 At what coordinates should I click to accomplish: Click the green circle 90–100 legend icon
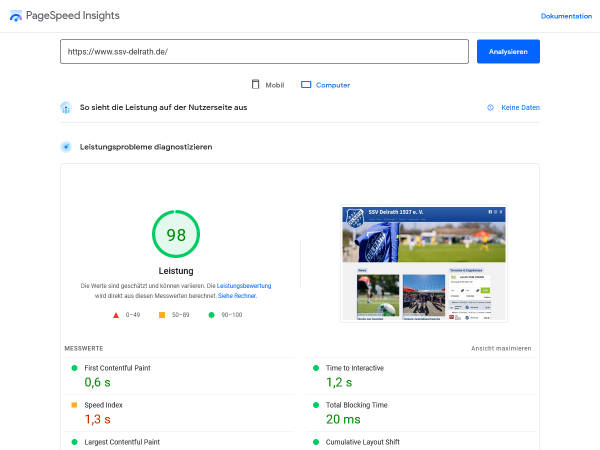[211, 315]
